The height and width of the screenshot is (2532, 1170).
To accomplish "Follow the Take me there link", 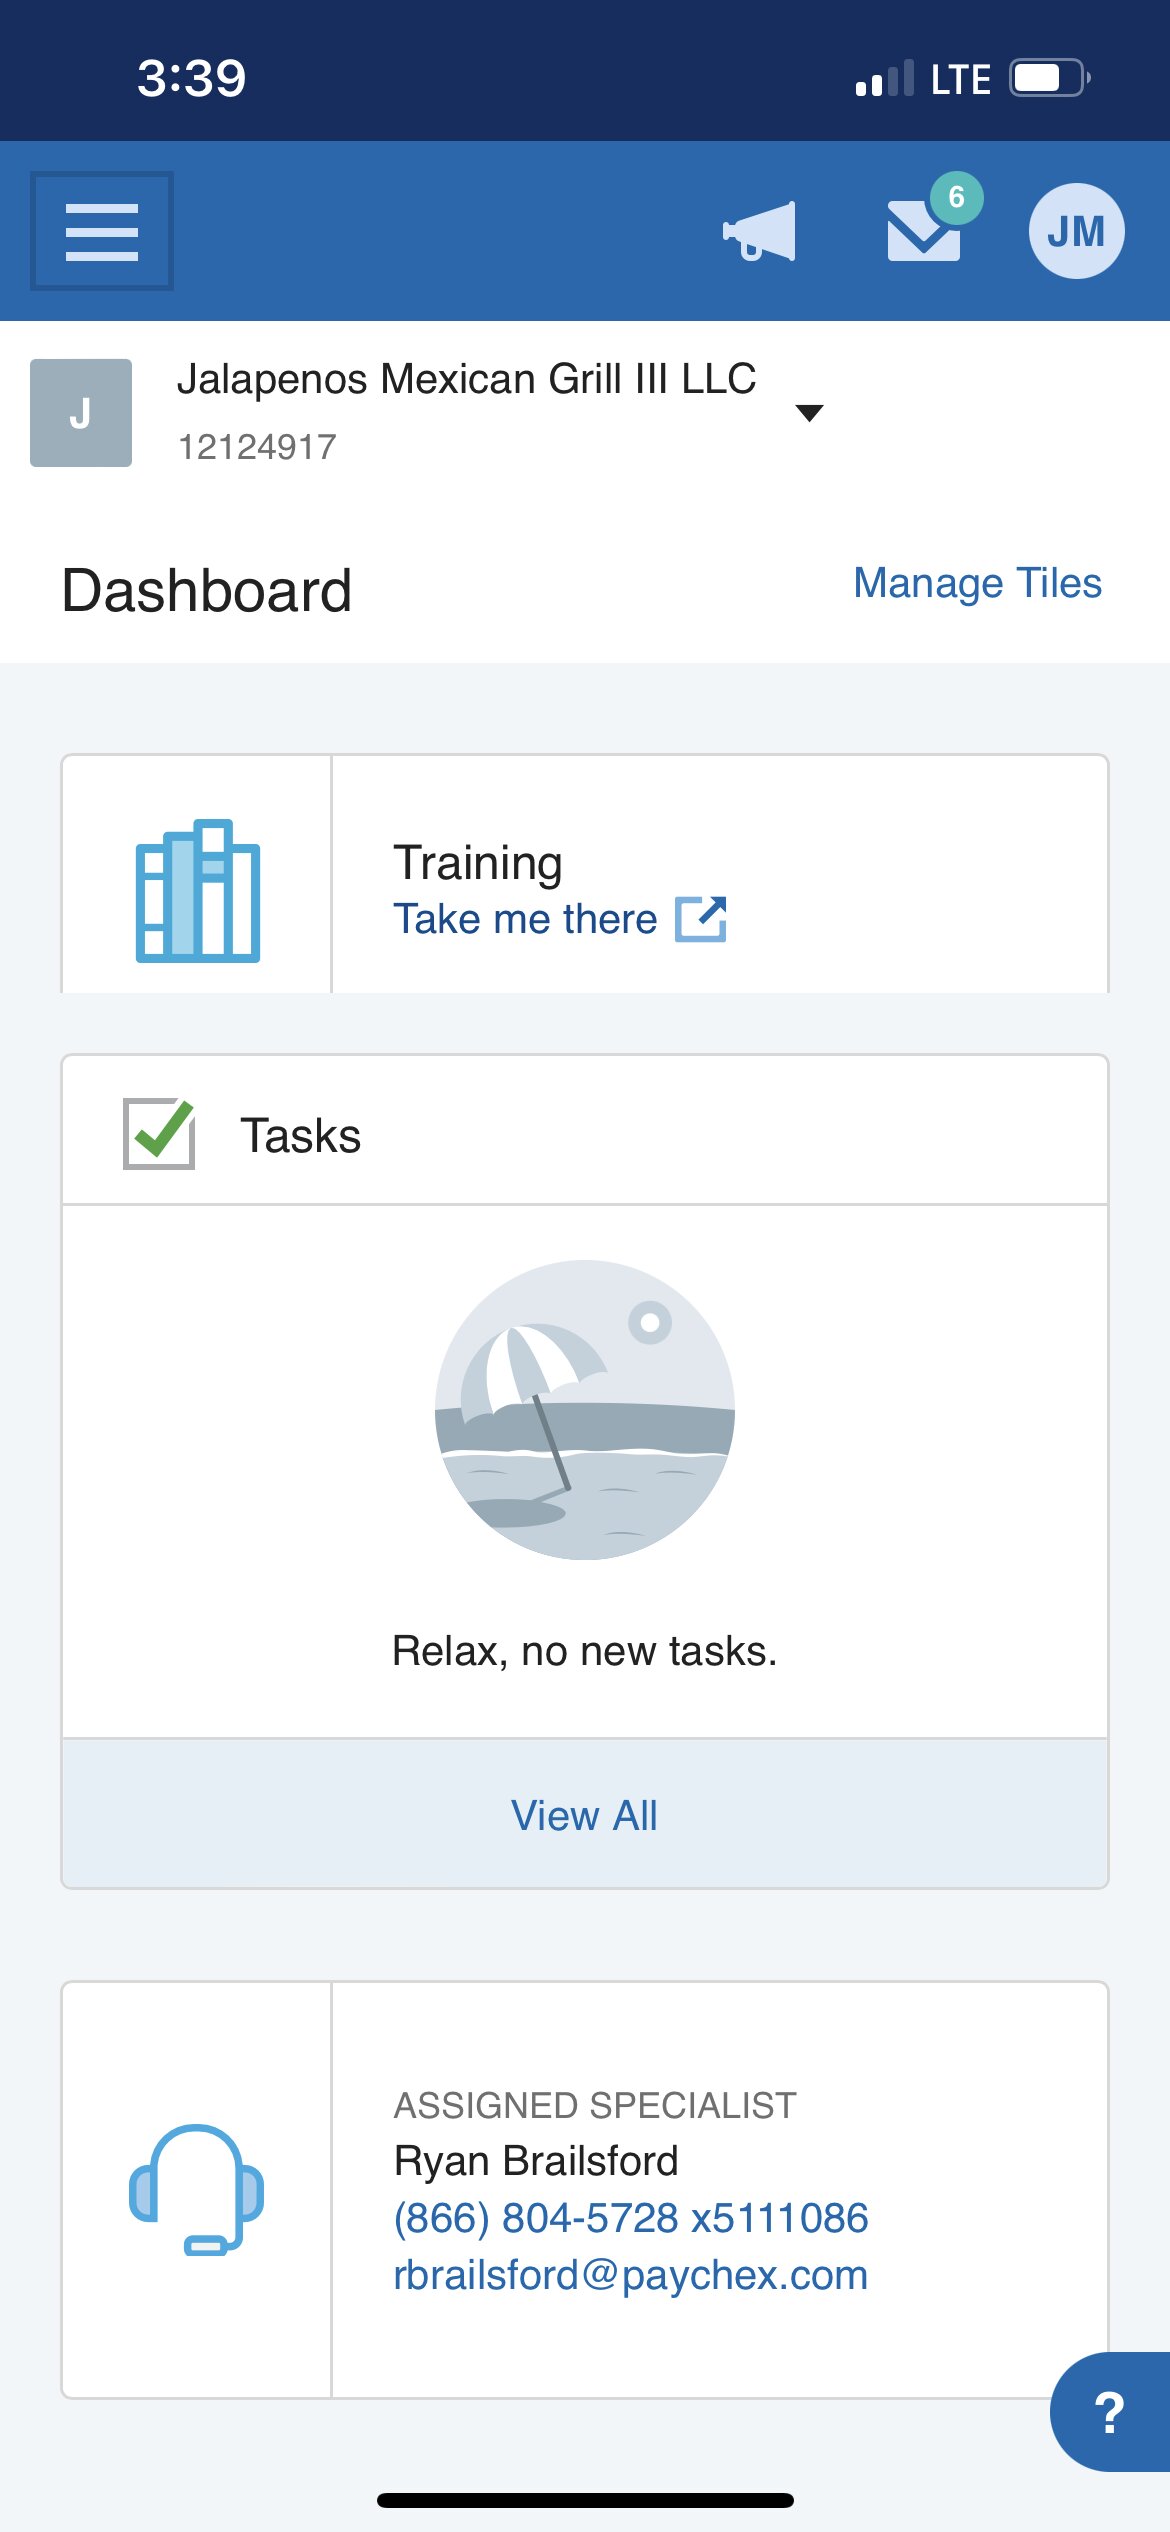I will point(525,919).
